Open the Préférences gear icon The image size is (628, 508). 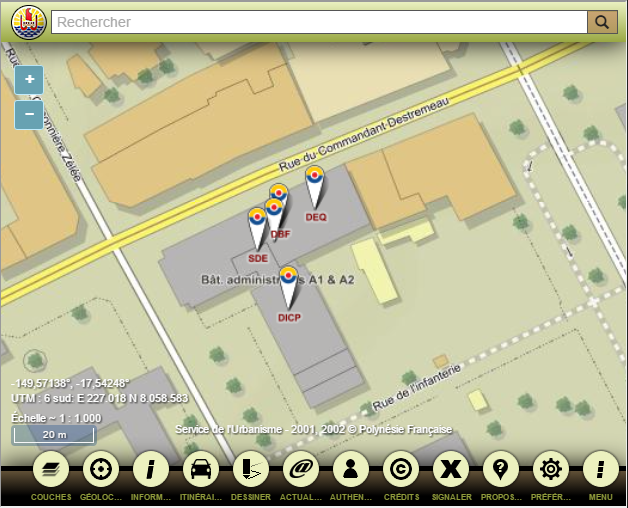(550, 469)
